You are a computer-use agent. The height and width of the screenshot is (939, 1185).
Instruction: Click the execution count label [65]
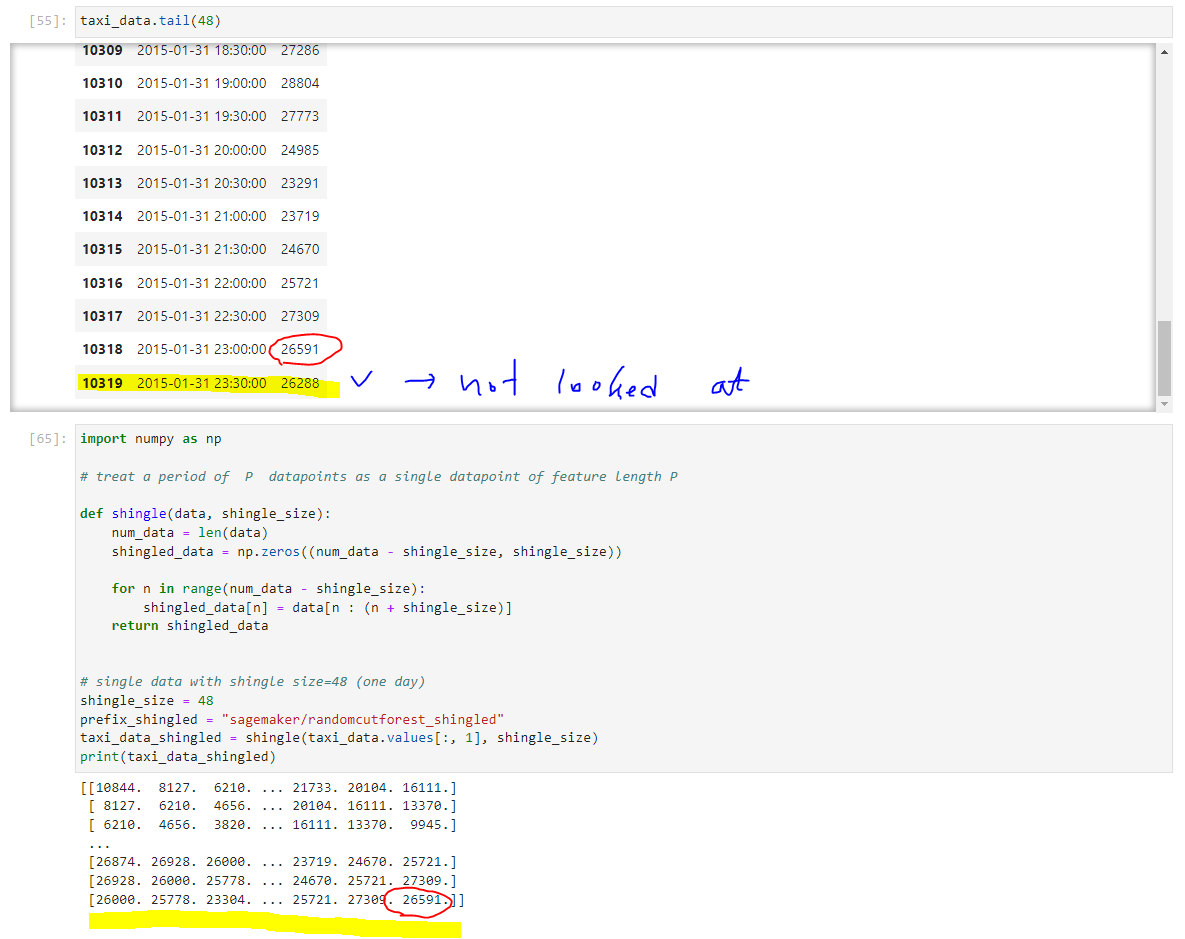point(43,438)
